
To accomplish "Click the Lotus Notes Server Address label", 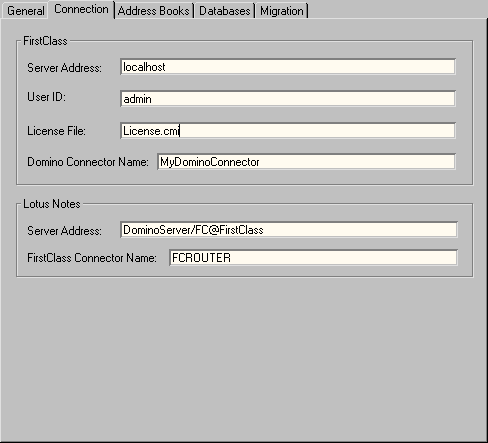I will (64, 231).
